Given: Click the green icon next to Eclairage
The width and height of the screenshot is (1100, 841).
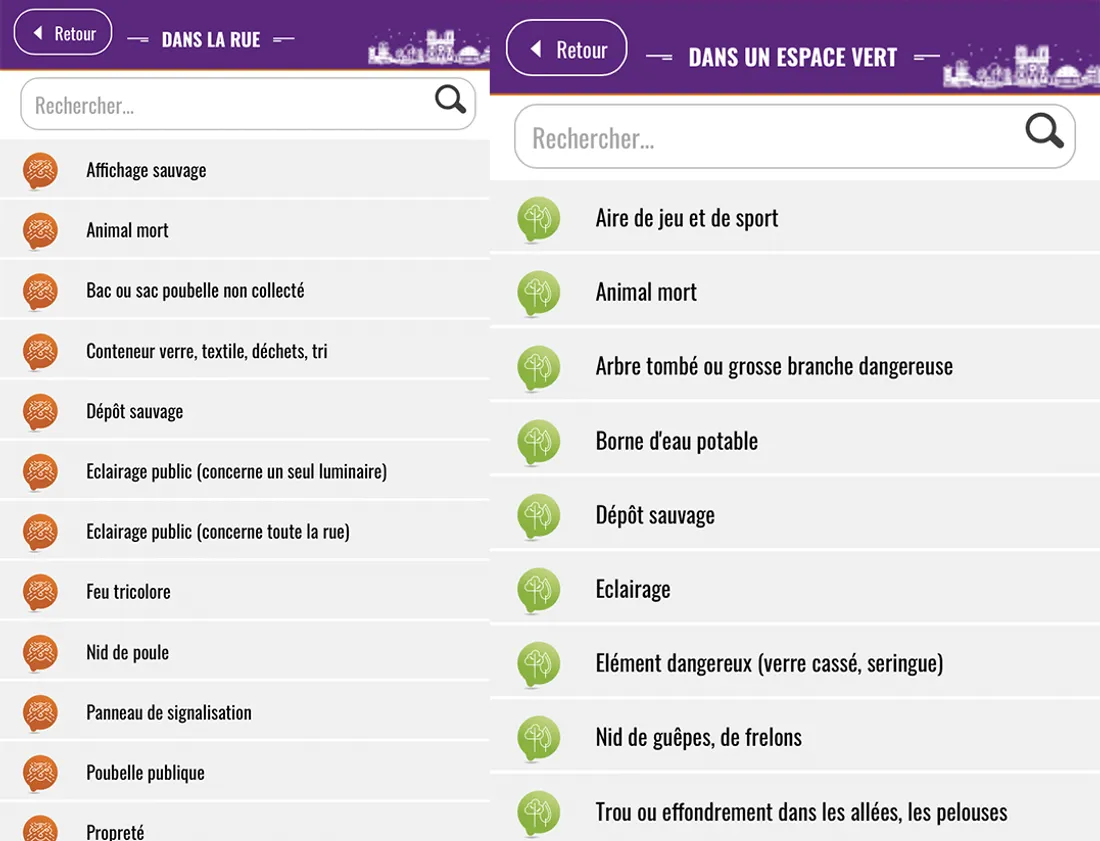Looking at the screenshot, I should (539, 588).
